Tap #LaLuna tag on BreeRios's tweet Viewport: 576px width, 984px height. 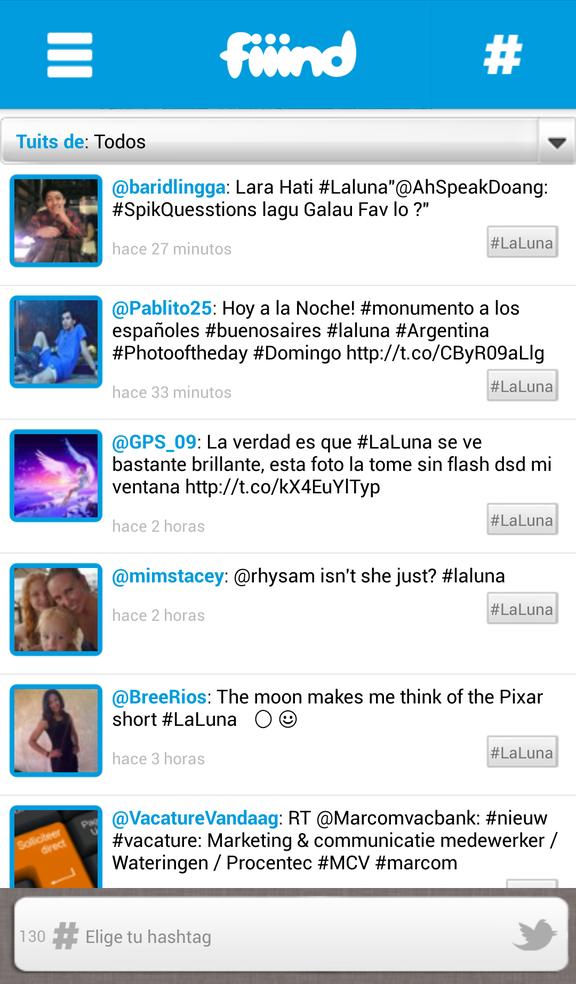522,752
